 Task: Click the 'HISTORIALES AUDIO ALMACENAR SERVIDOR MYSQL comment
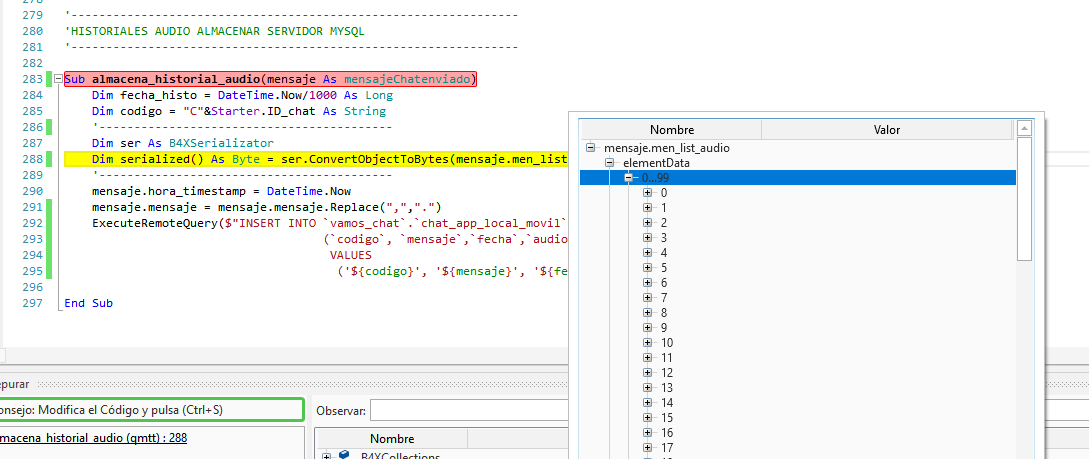pyautogui.click(x=214, y=31)
